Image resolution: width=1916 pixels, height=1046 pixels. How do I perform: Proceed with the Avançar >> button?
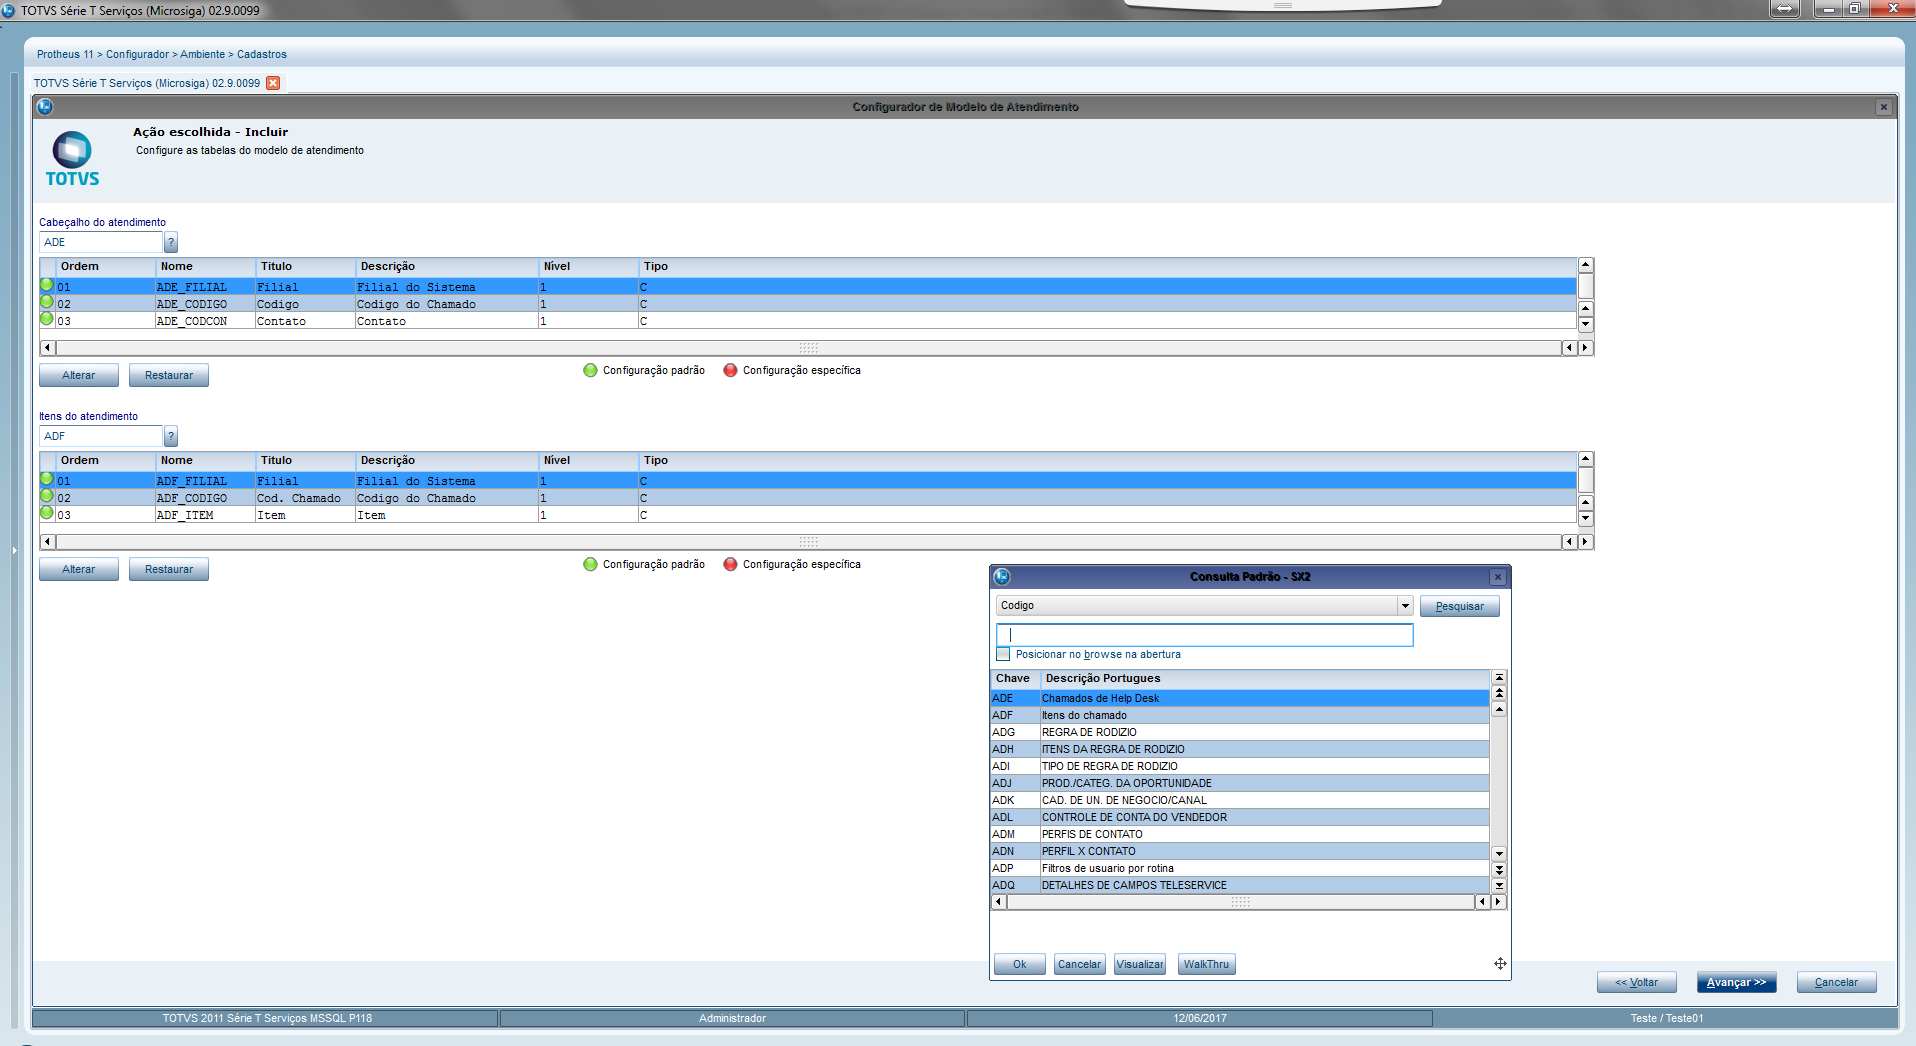coord(1737,983)
